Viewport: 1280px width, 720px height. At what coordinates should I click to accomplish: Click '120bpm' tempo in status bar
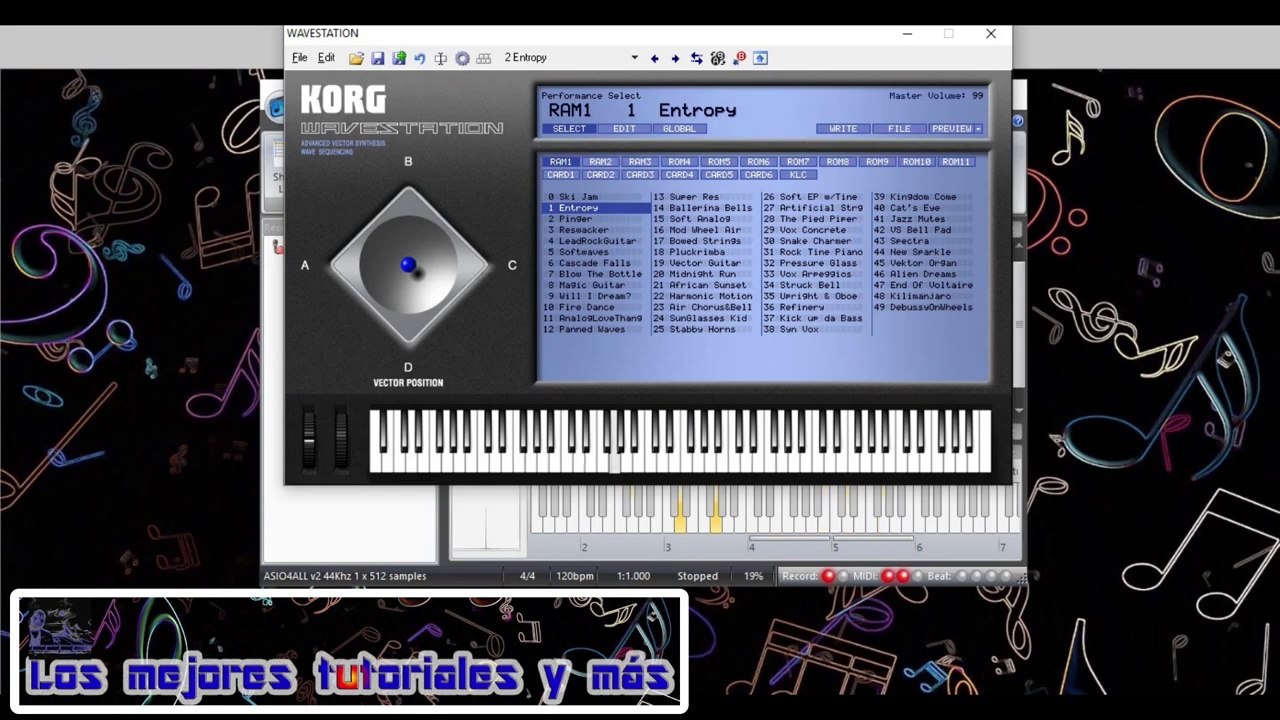(575, 576)
